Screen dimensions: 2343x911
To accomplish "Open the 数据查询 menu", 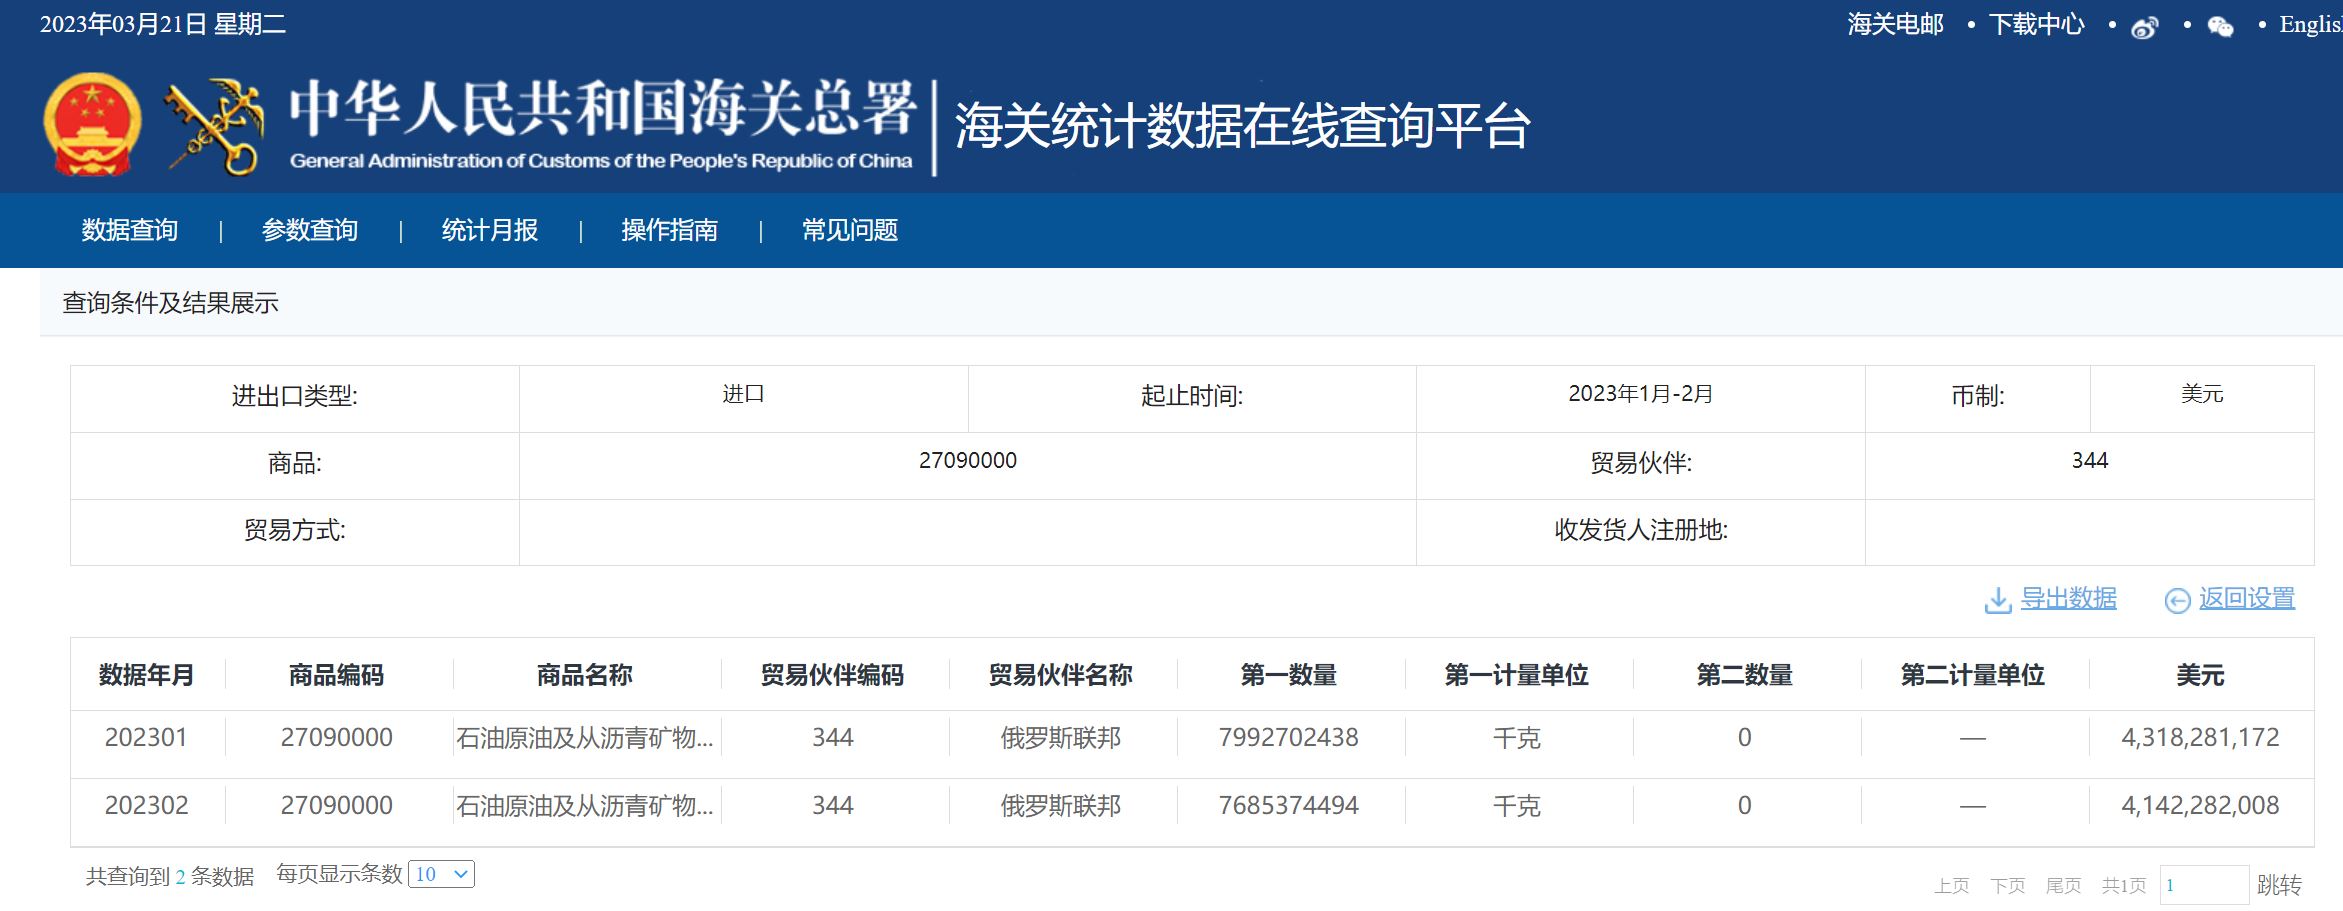I will pos(130,230).
